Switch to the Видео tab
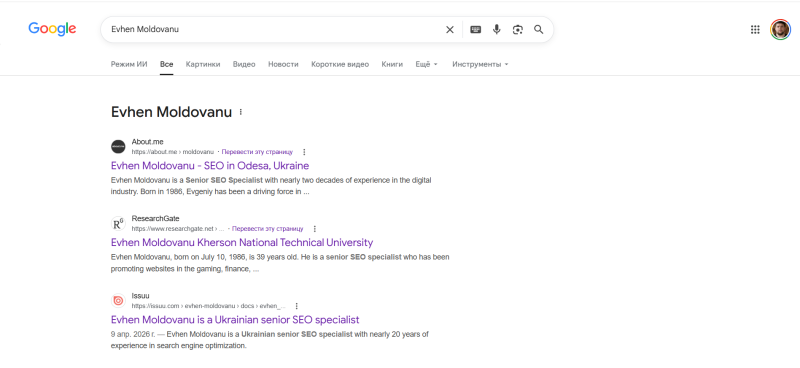800x368 pixels. pos(244,64)
